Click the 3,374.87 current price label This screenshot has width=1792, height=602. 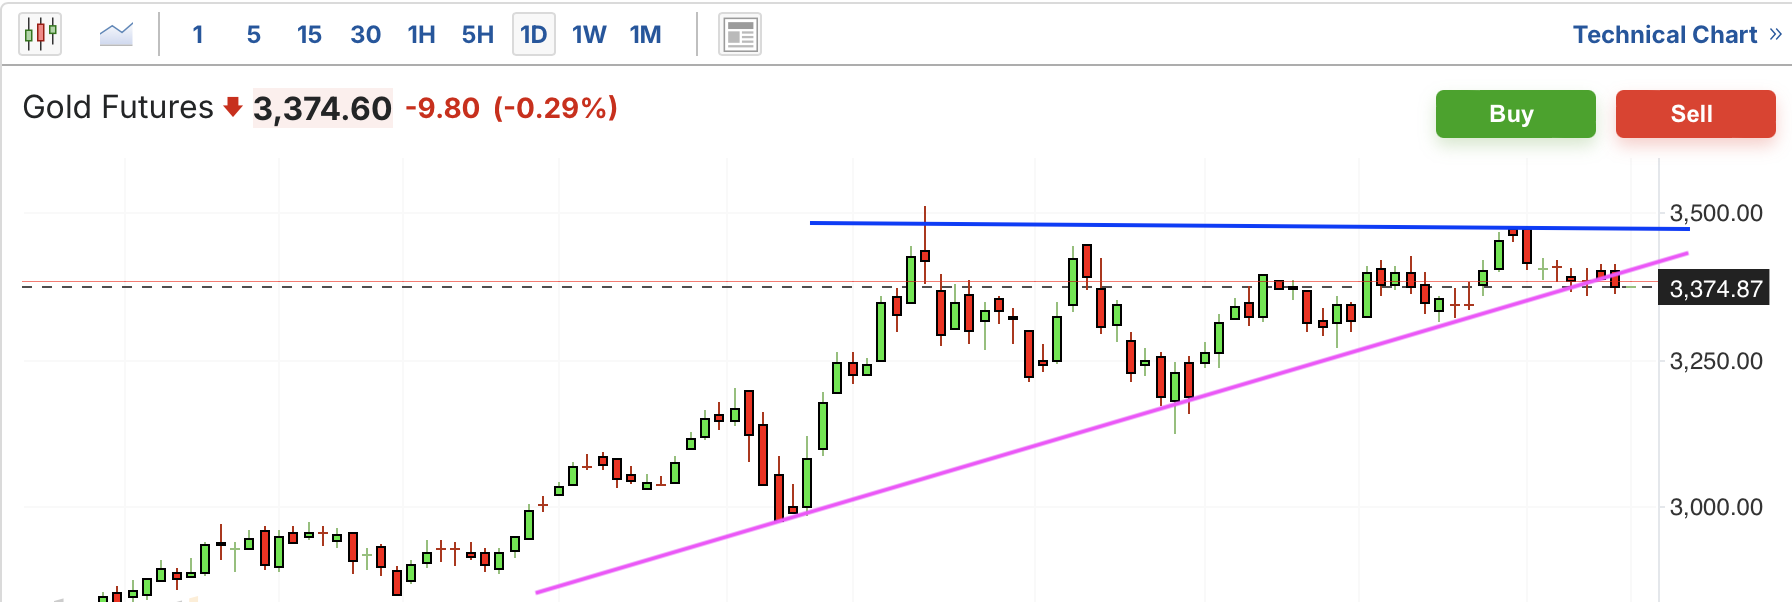point(1713,289)
